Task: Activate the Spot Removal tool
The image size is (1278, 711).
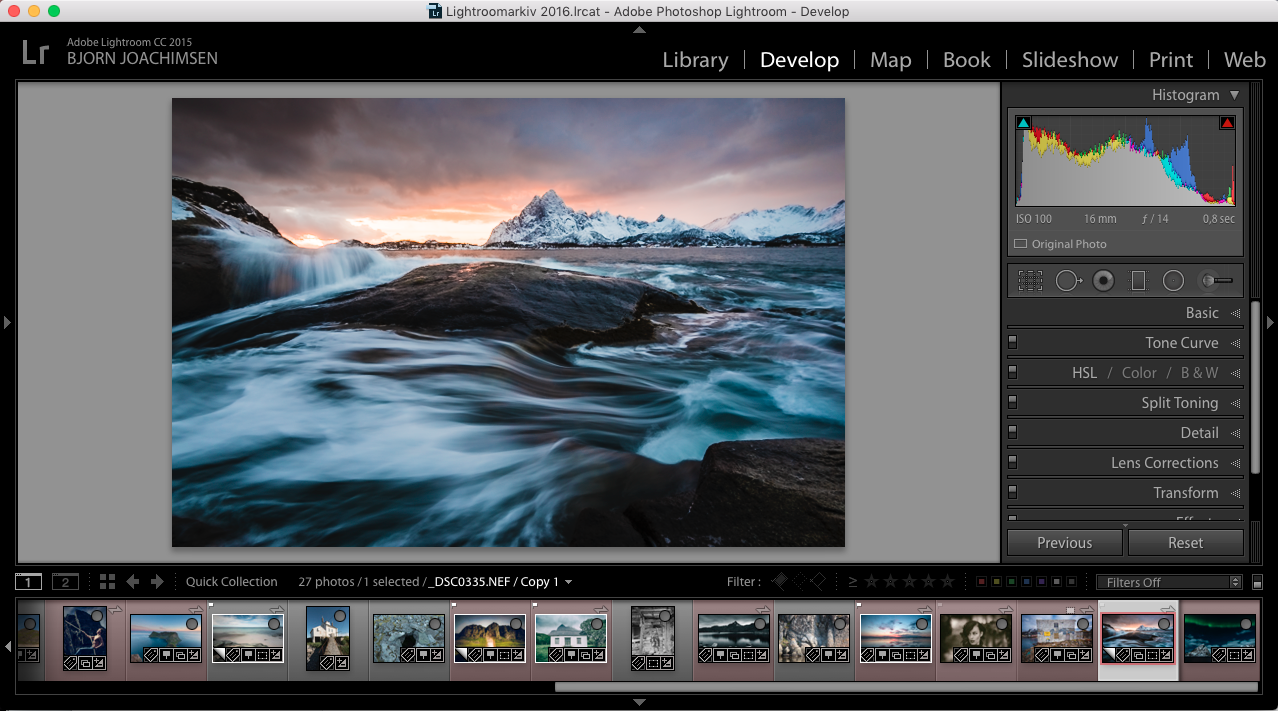Action: 1067,281
